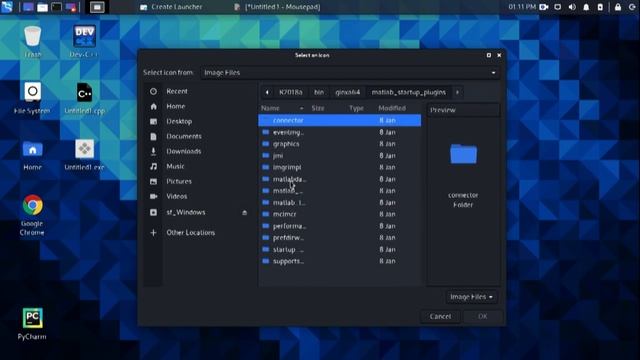Maximize the Select an icon dialog

pos(489,55)
